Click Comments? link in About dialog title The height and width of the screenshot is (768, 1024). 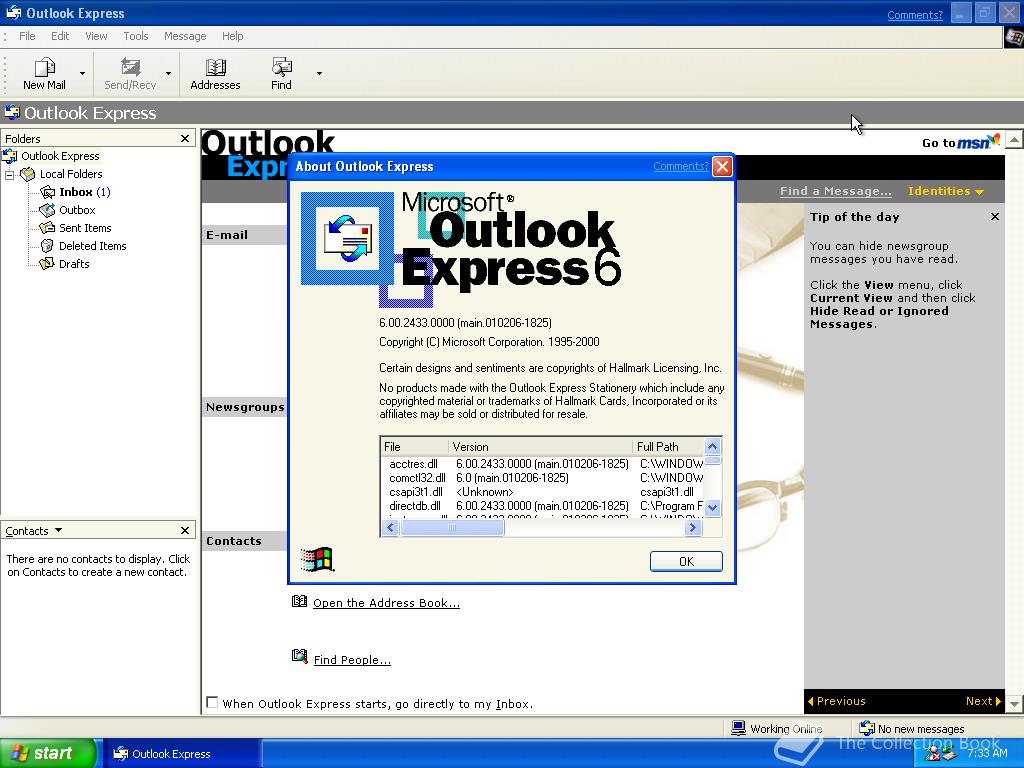(680, 167)
